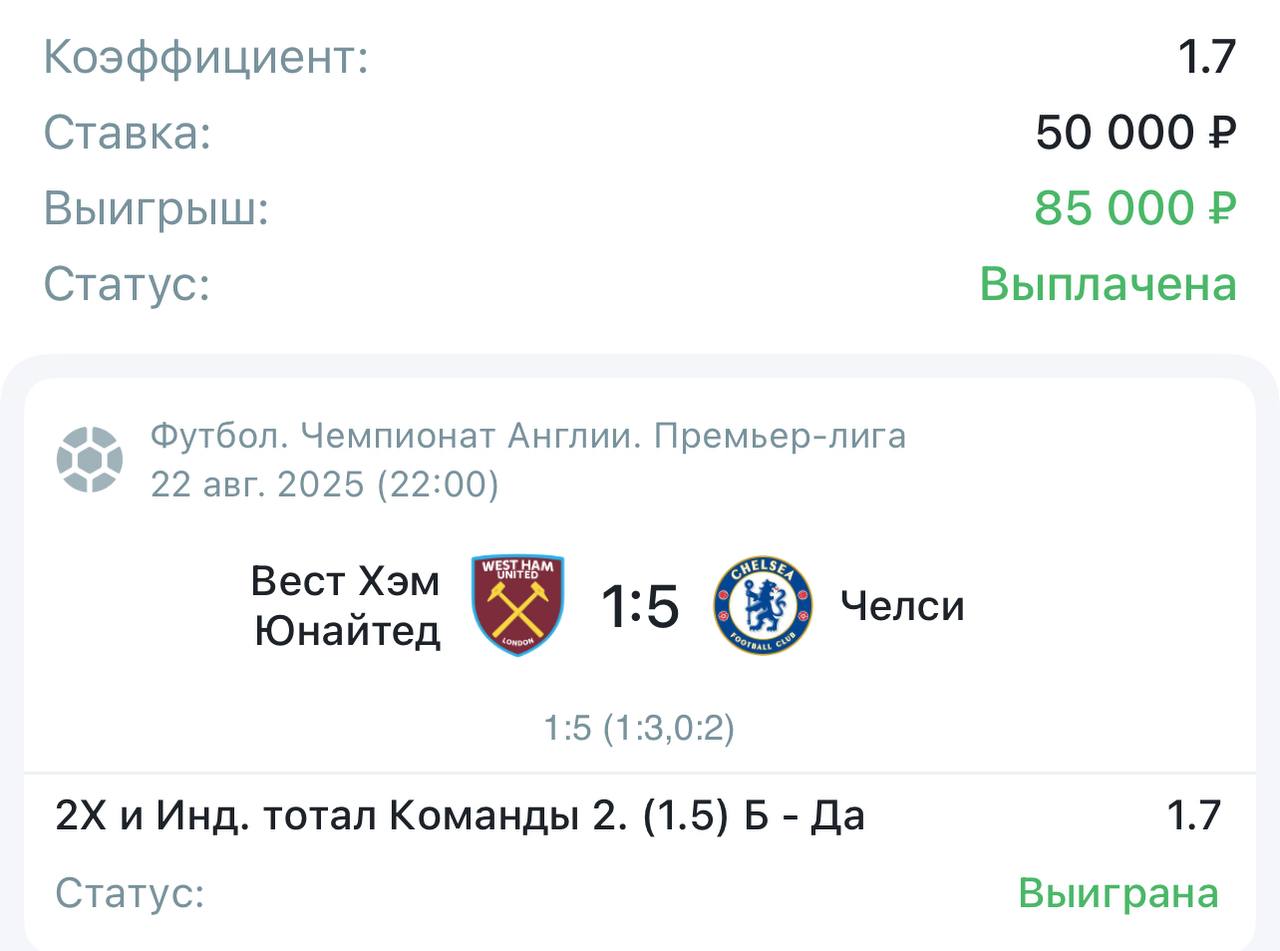Click the gray football sport icon
The image size is (1280, 951).
pyautogui.click(x=90, y=460)
